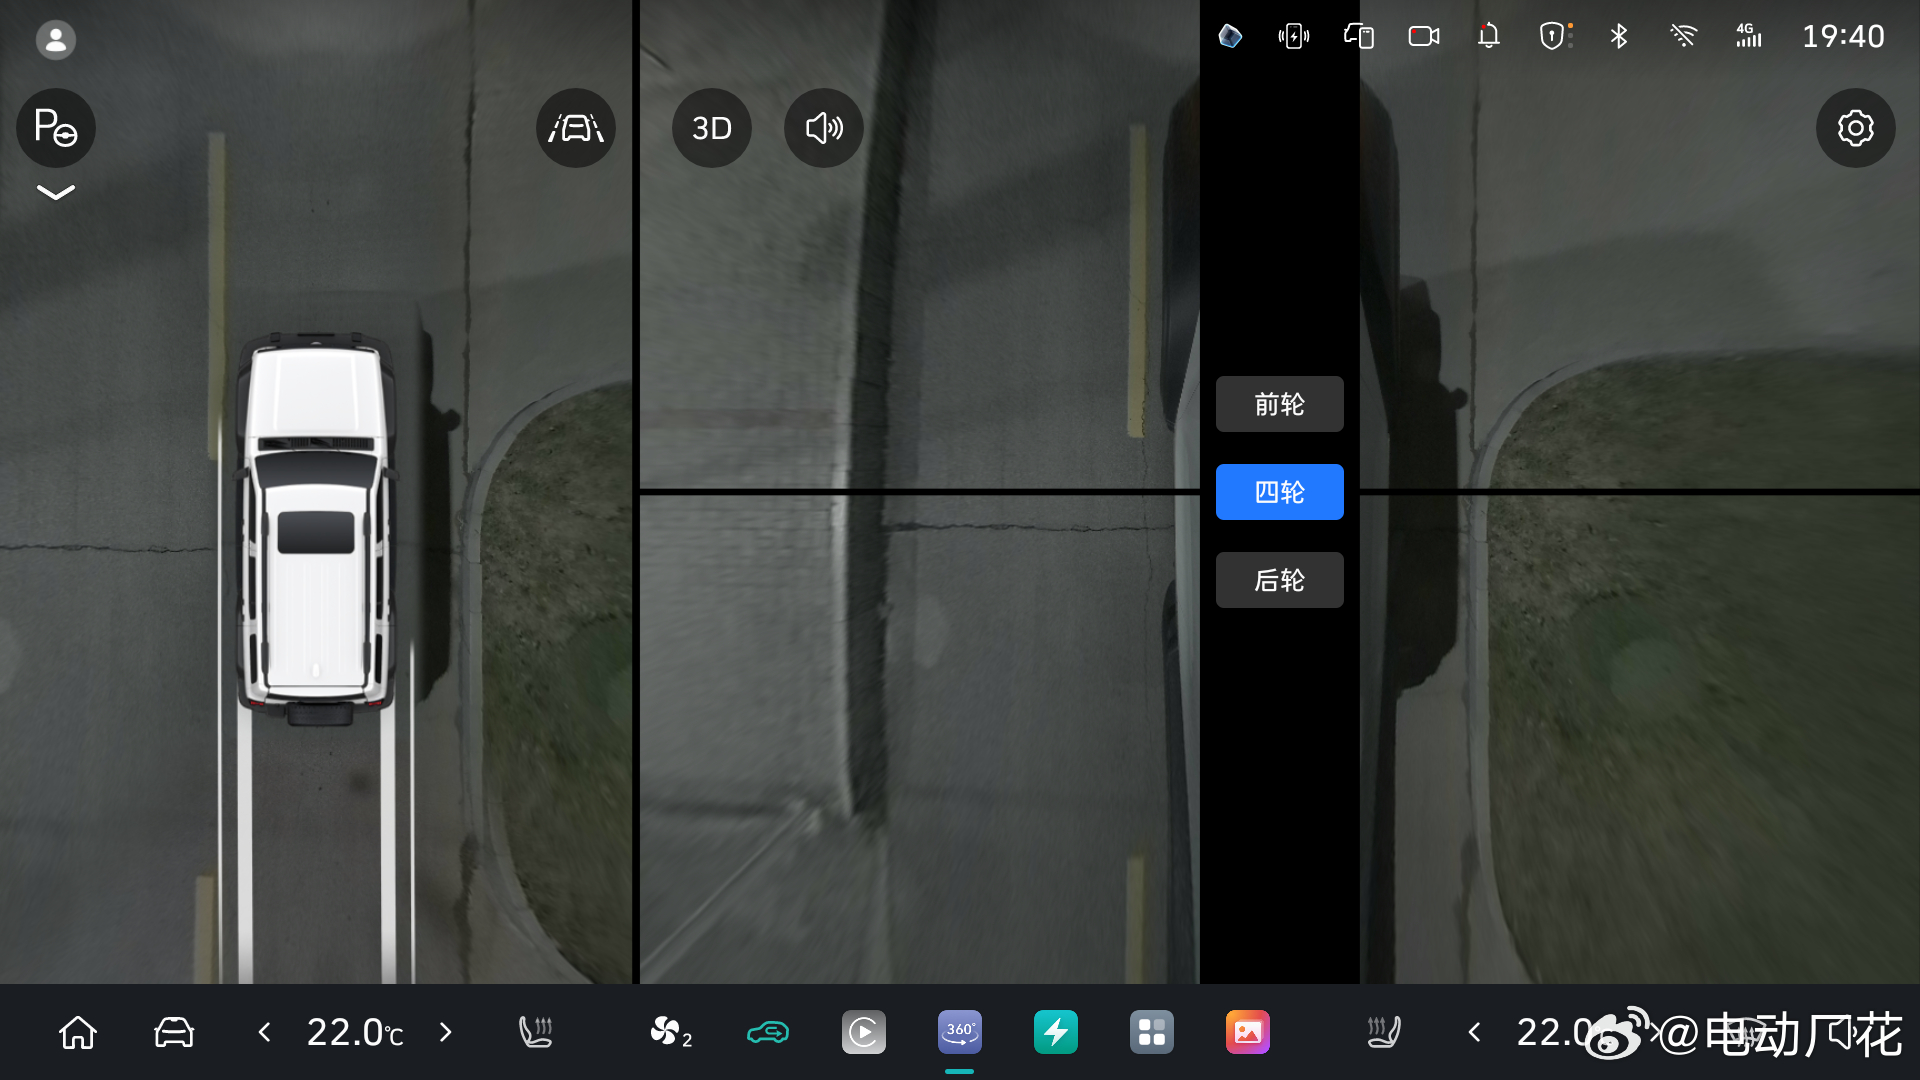The width and height of the screenshot is (1920, 1080).
Task: Open camera settings gear
Action: click(1856, 128)
